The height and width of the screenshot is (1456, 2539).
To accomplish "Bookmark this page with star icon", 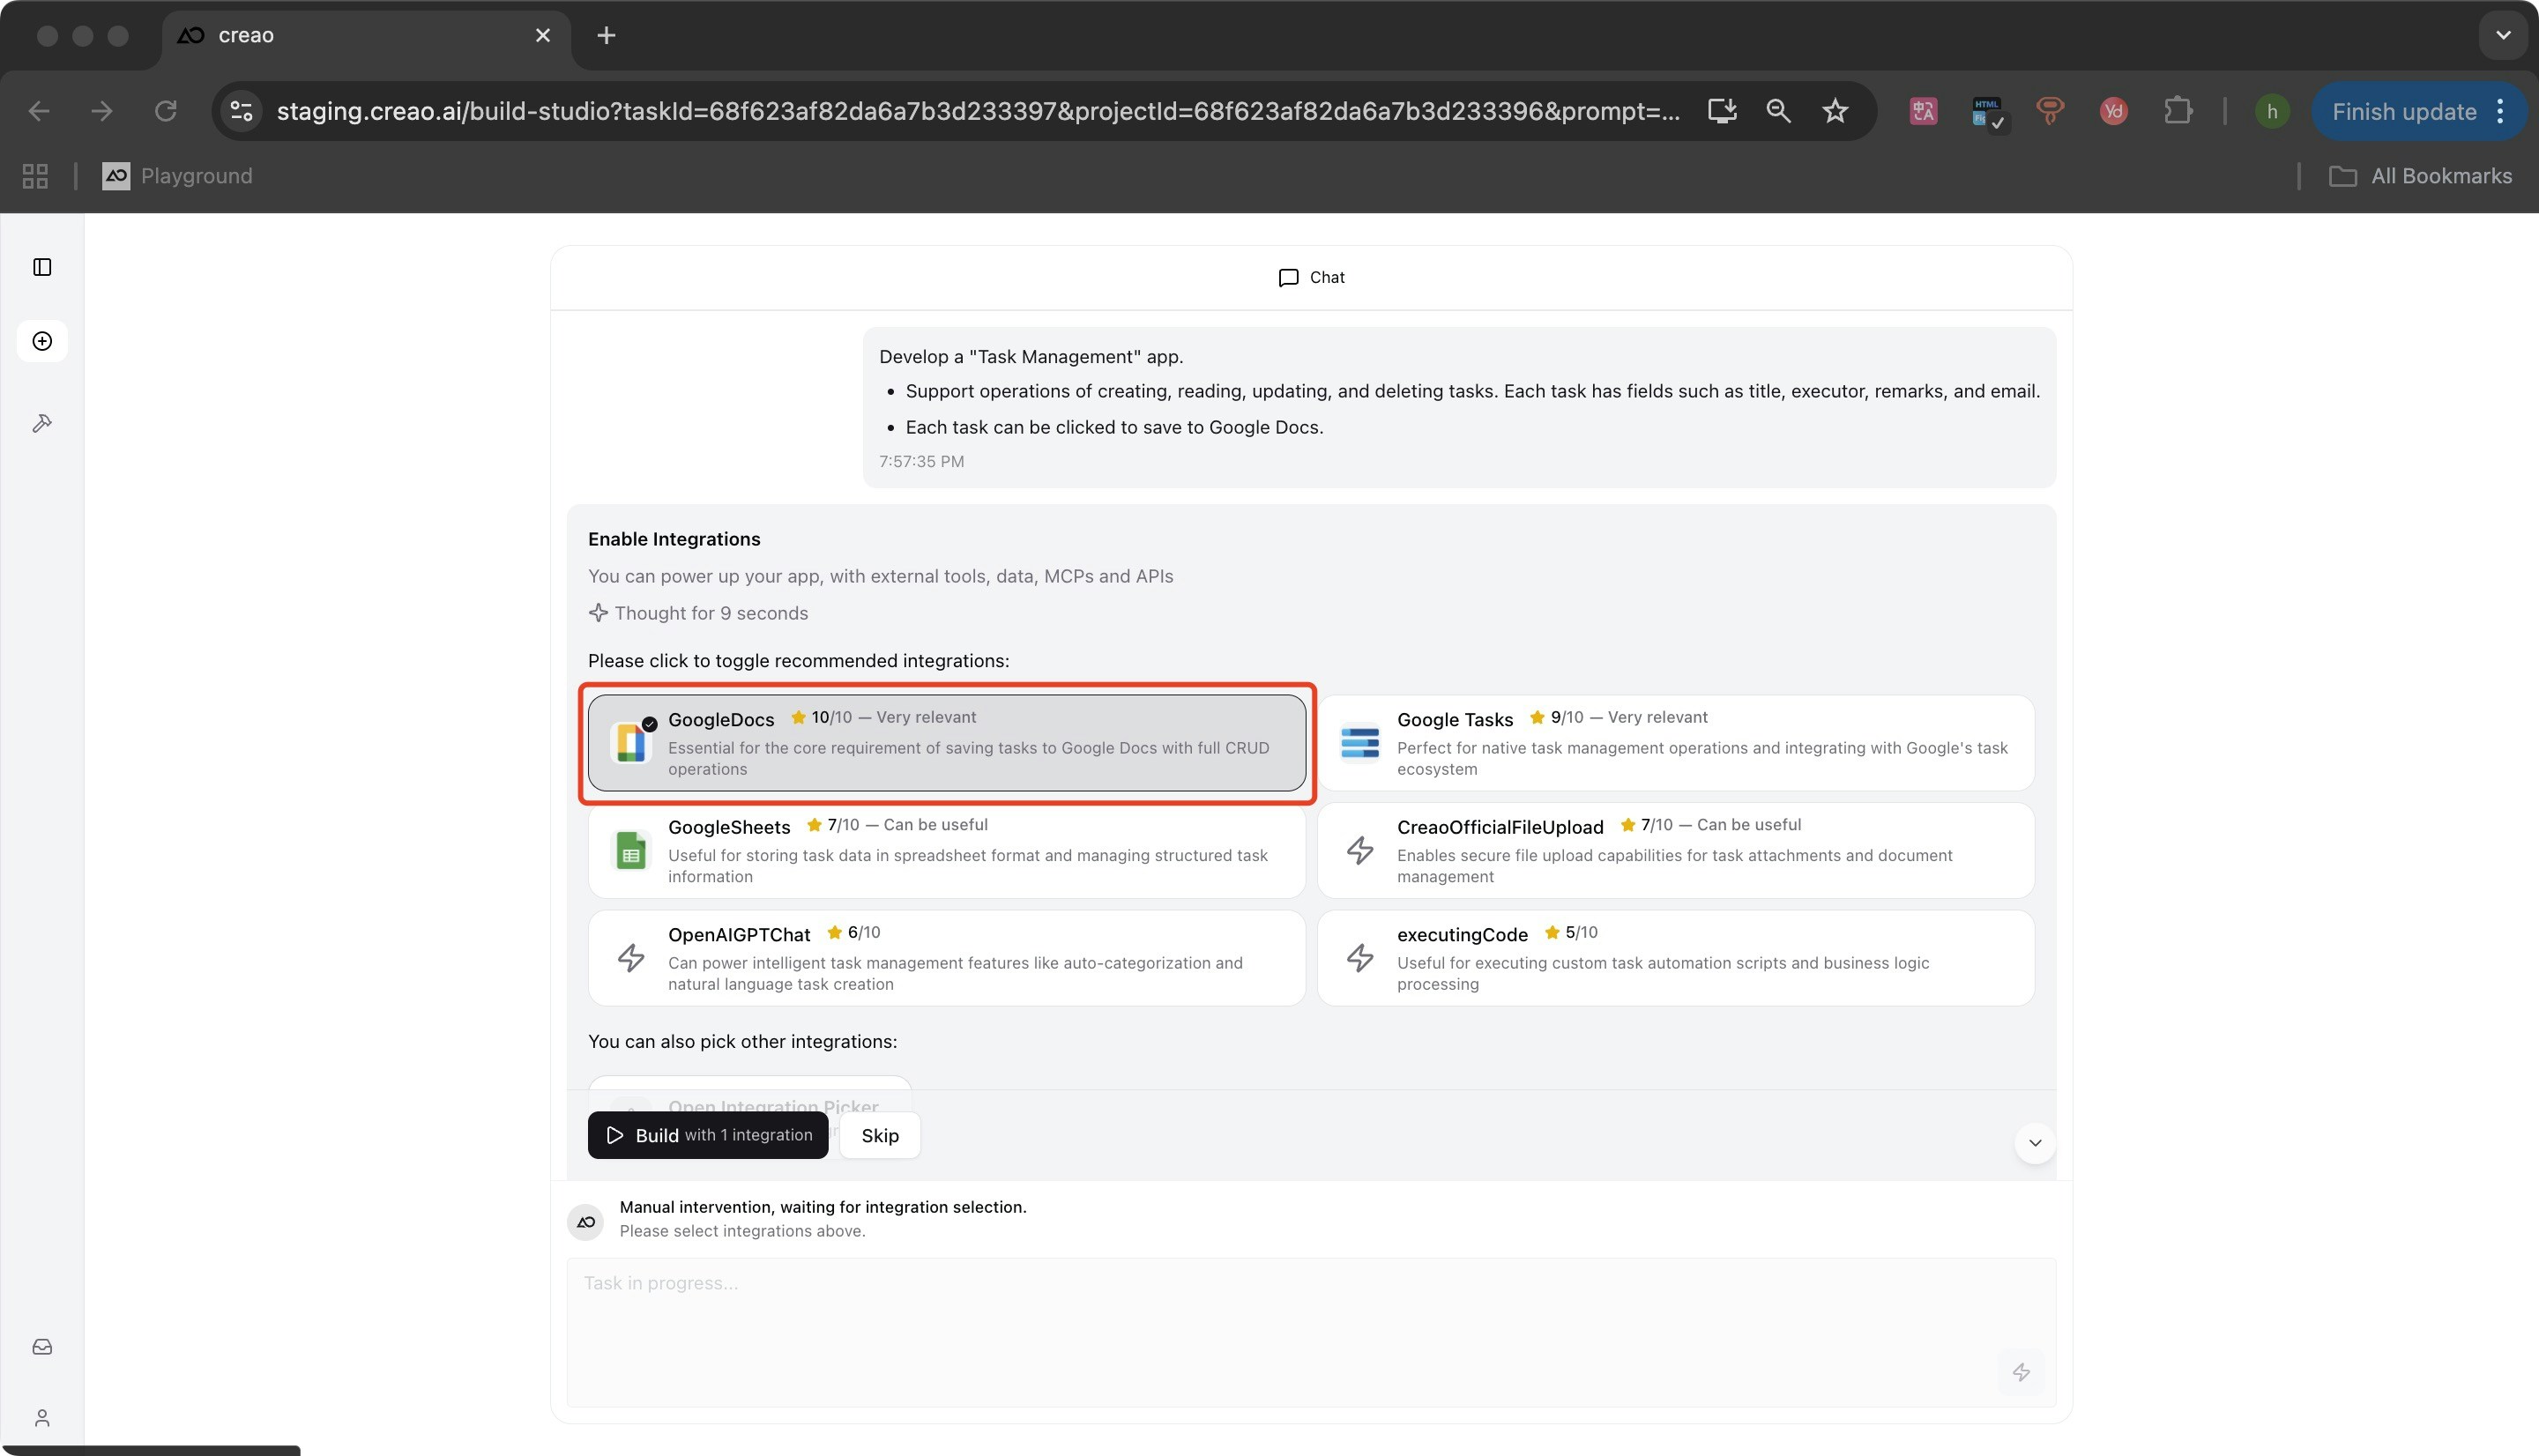I will [x=1835, y=111].
